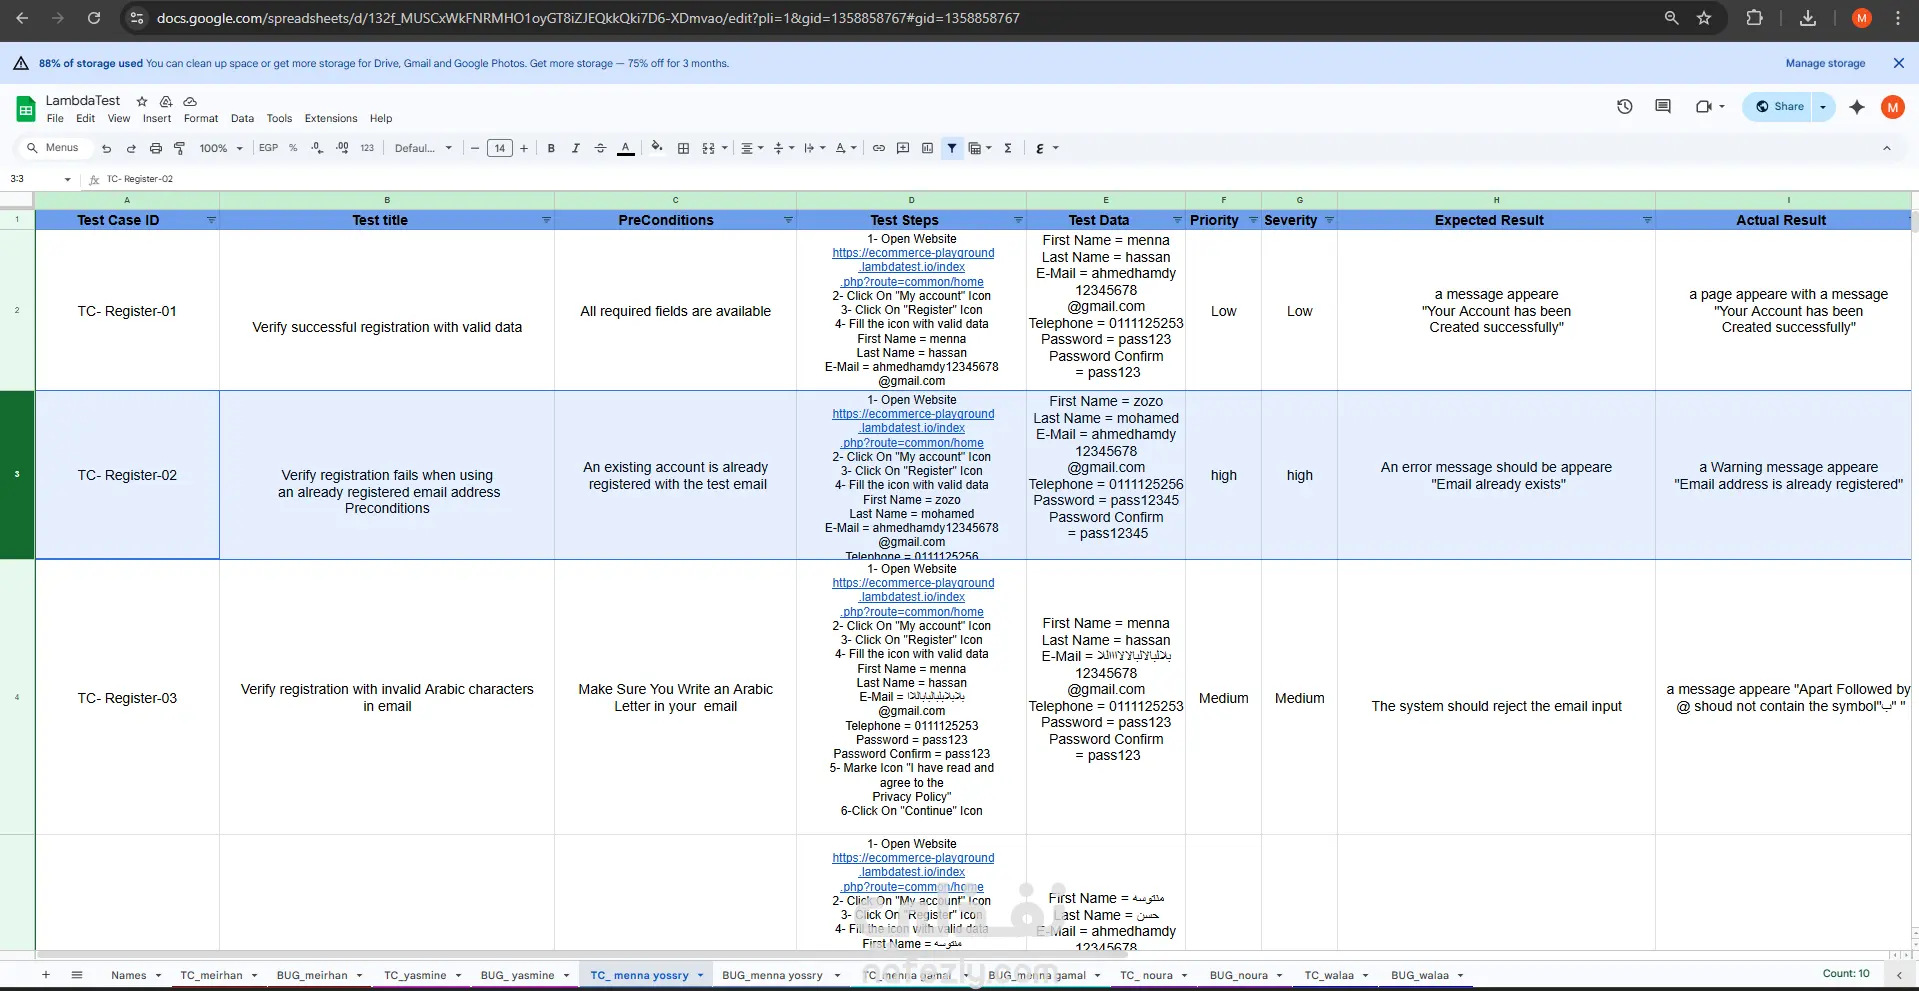Open more number formats (123)
This screenshot has height=991, width=1919.
click(x=367, y=148)
